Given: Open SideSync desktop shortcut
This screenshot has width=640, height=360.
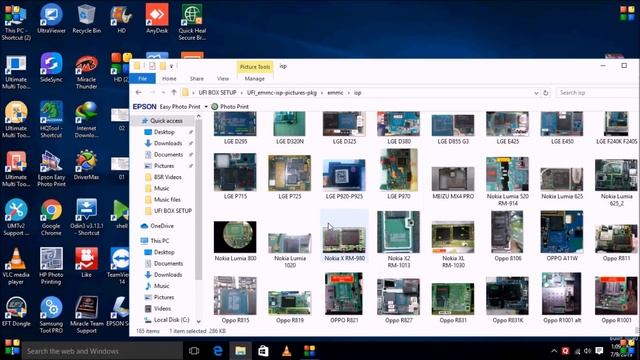Looking at the screenshot, I should pyautogui.click(x=51, y=68).
